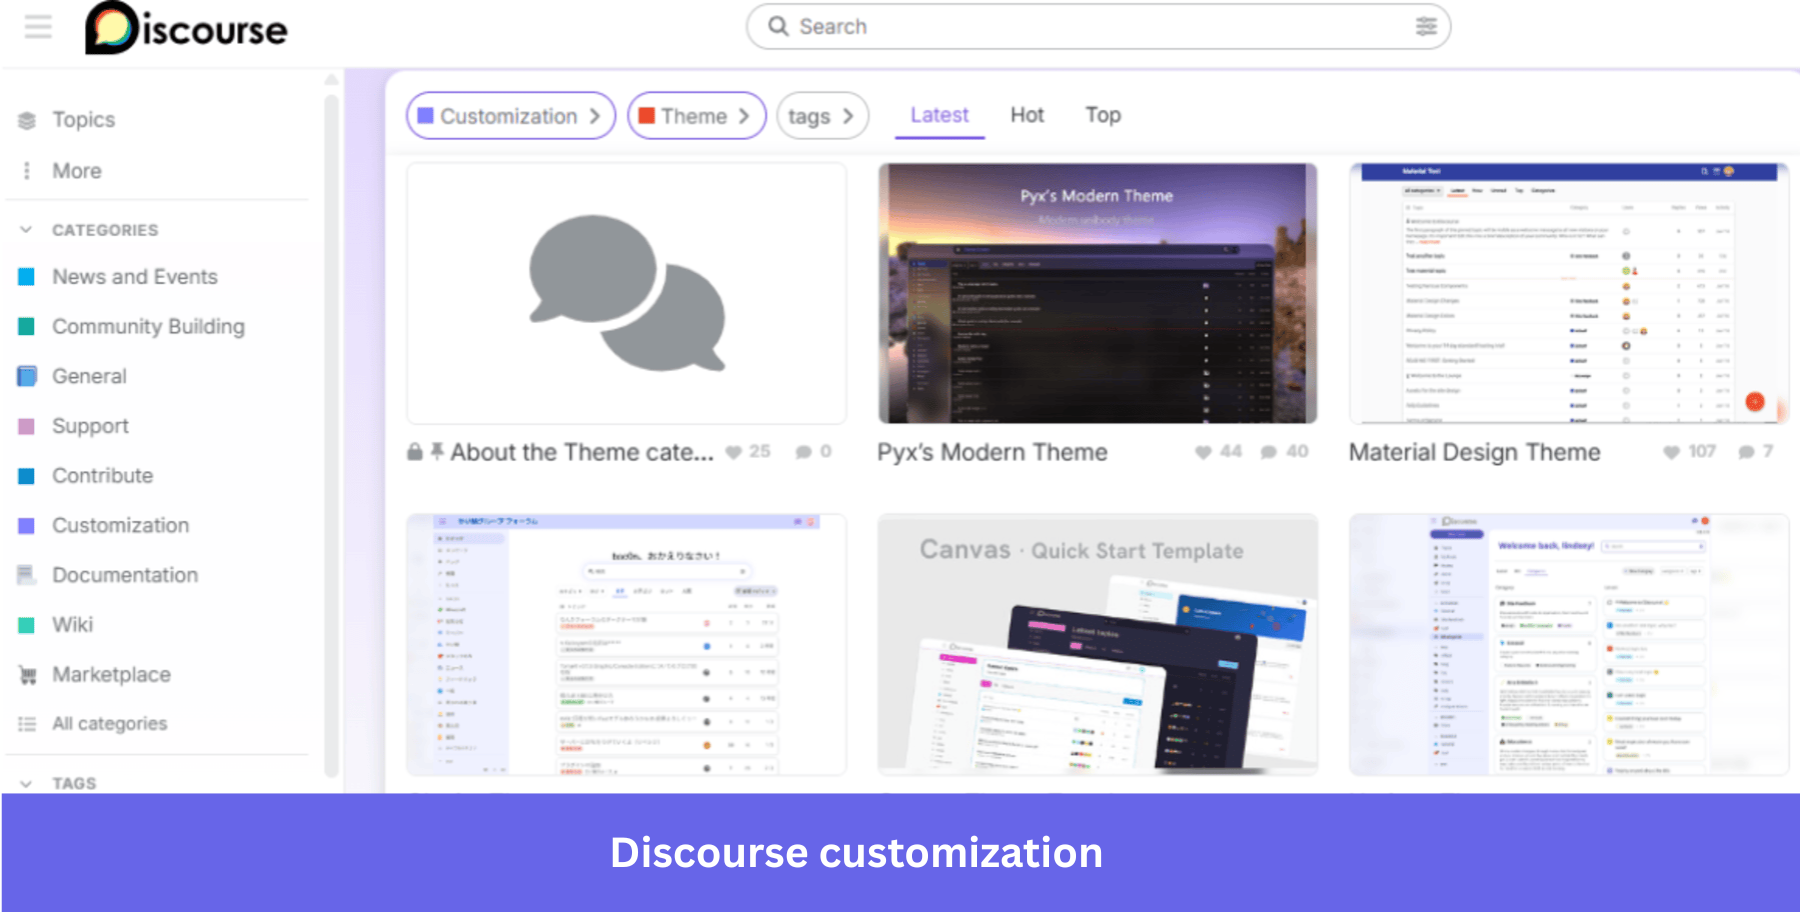Click the All categories list icon
This screenshot has width=1800, height=912.
tap(27, 723)
